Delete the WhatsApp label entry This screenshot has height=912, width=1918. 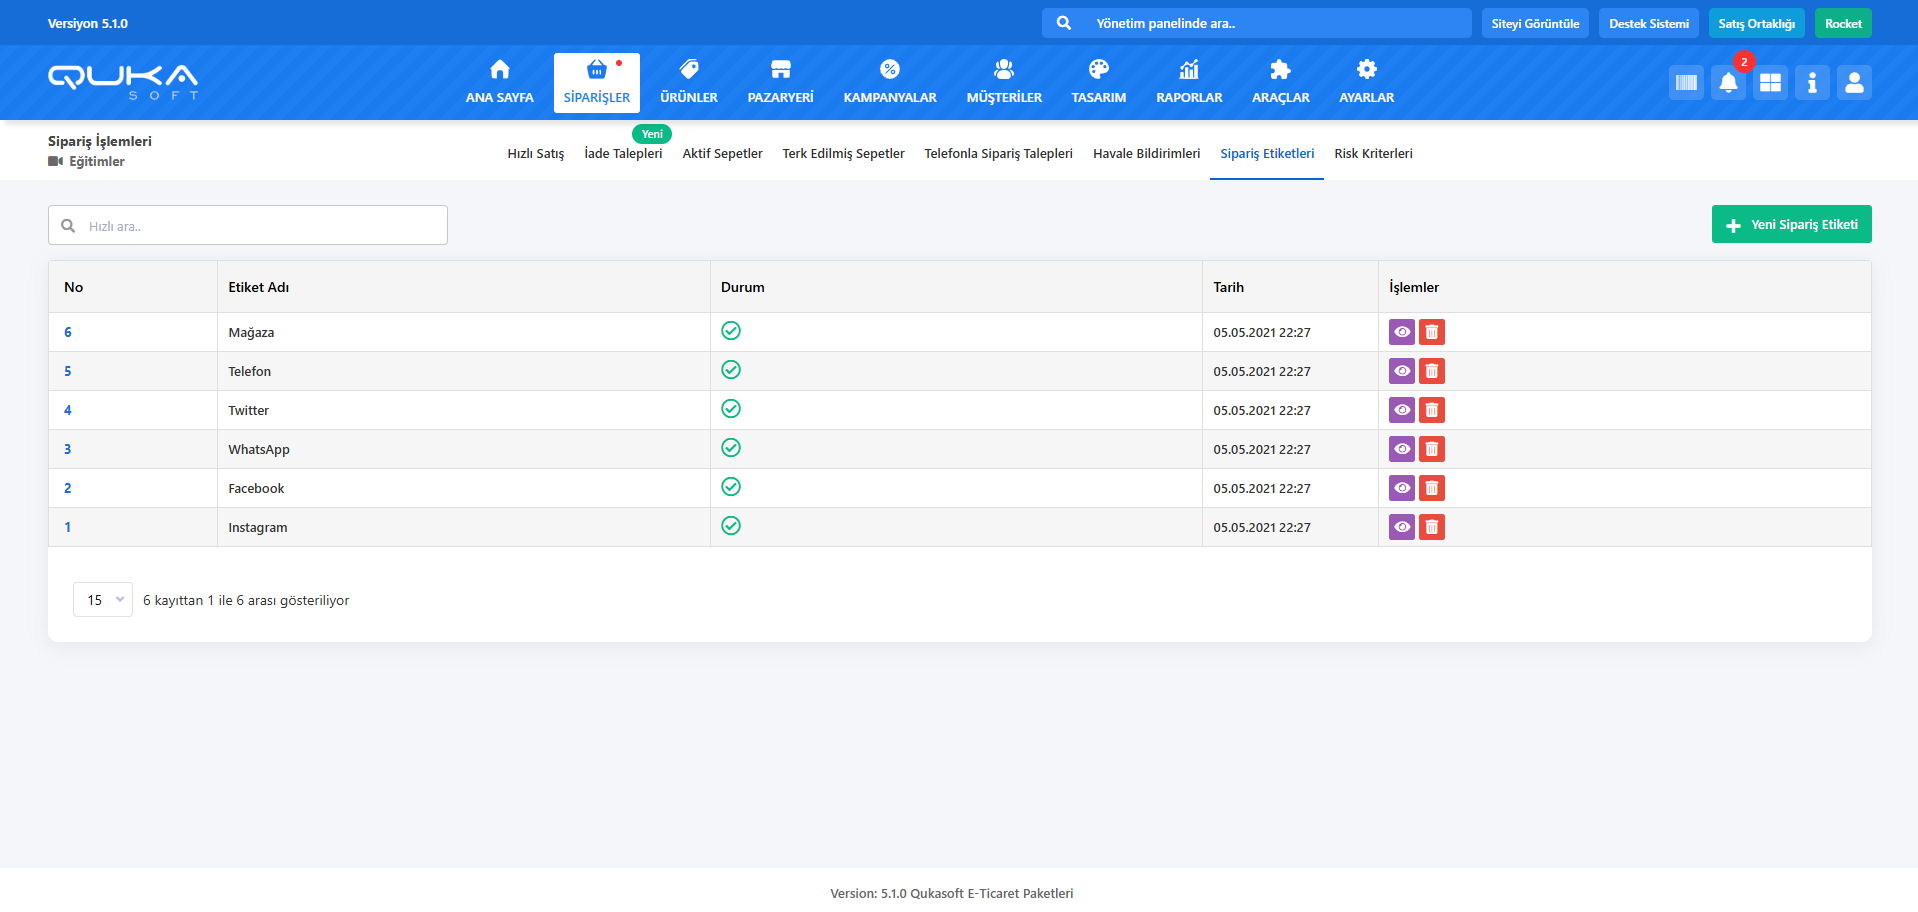(x=1432, y=449)
